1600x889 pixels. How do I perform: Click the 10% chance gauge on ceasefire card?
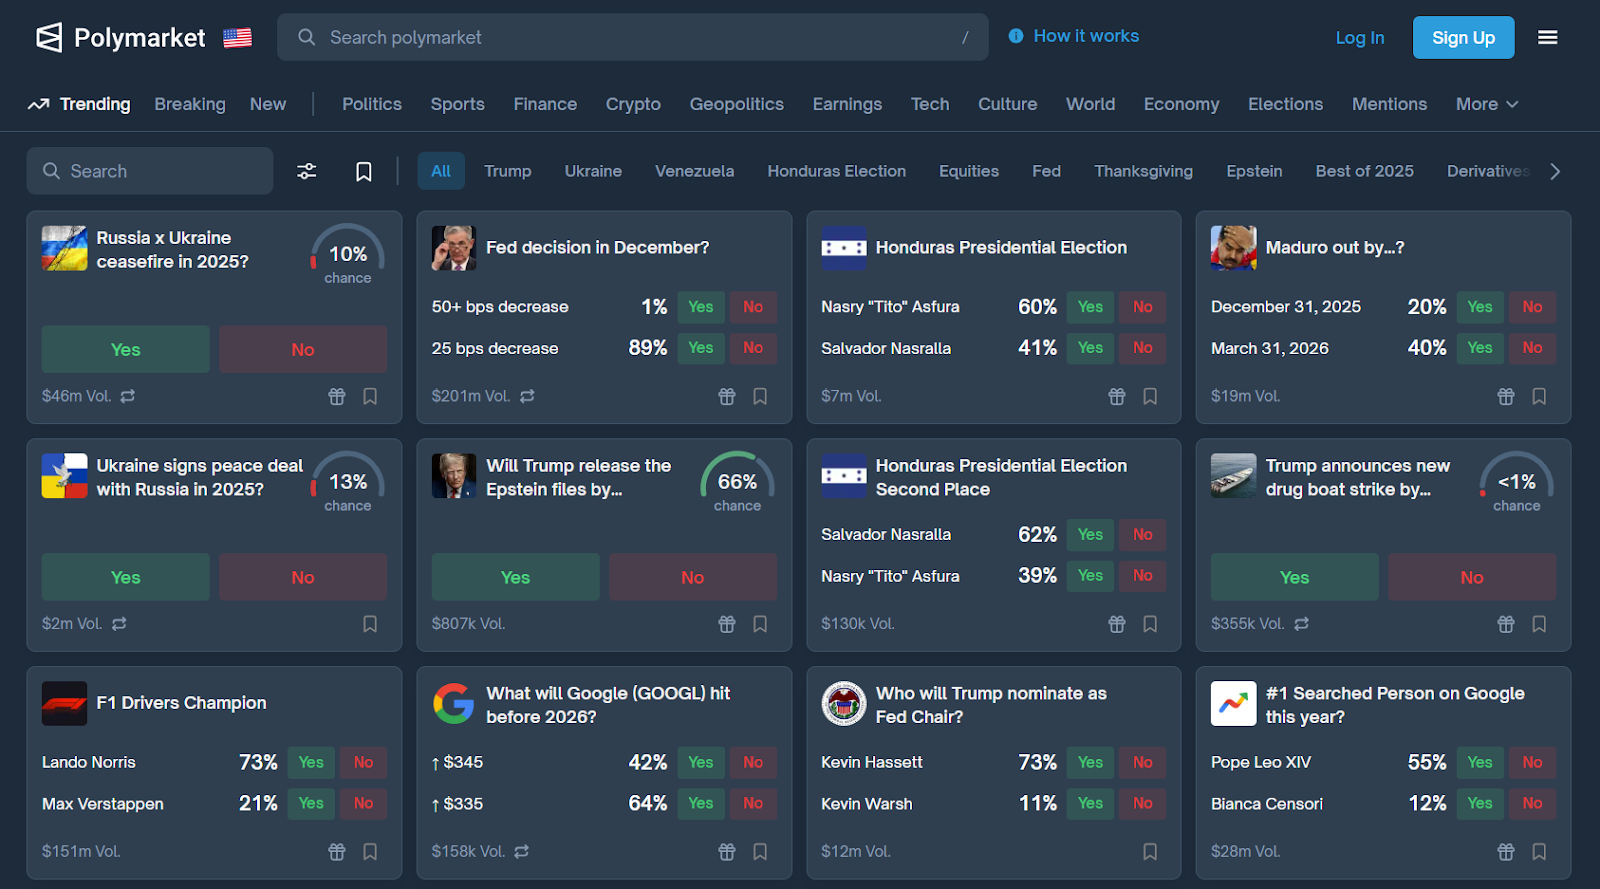click(x=348, y=254)
